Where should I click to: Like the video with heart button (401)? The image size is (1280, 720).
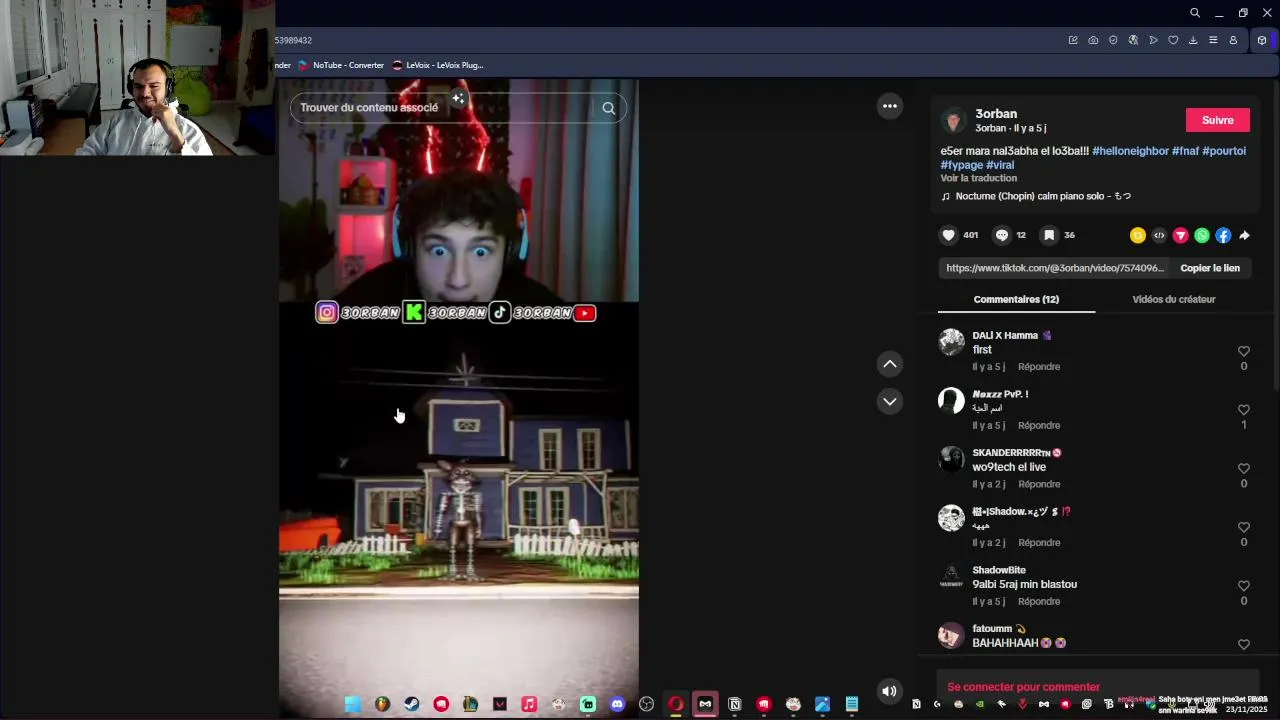click(x=949, y=235)
